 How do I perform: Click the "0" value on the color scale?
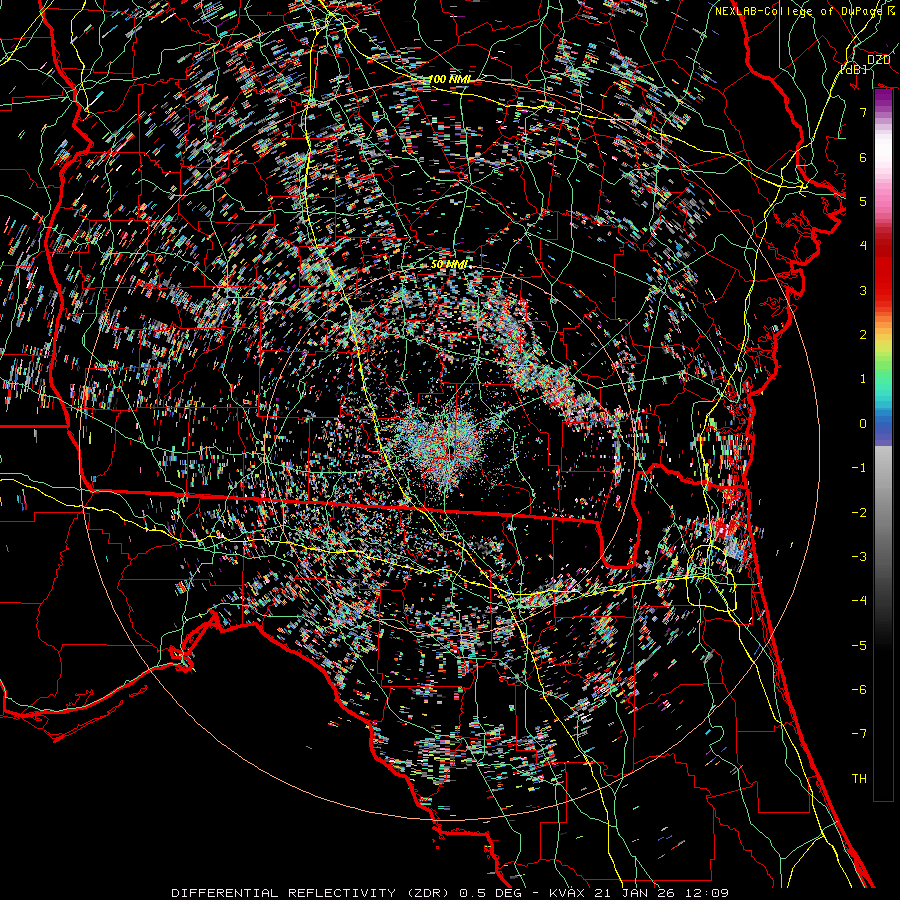click(x=863, y=424)
